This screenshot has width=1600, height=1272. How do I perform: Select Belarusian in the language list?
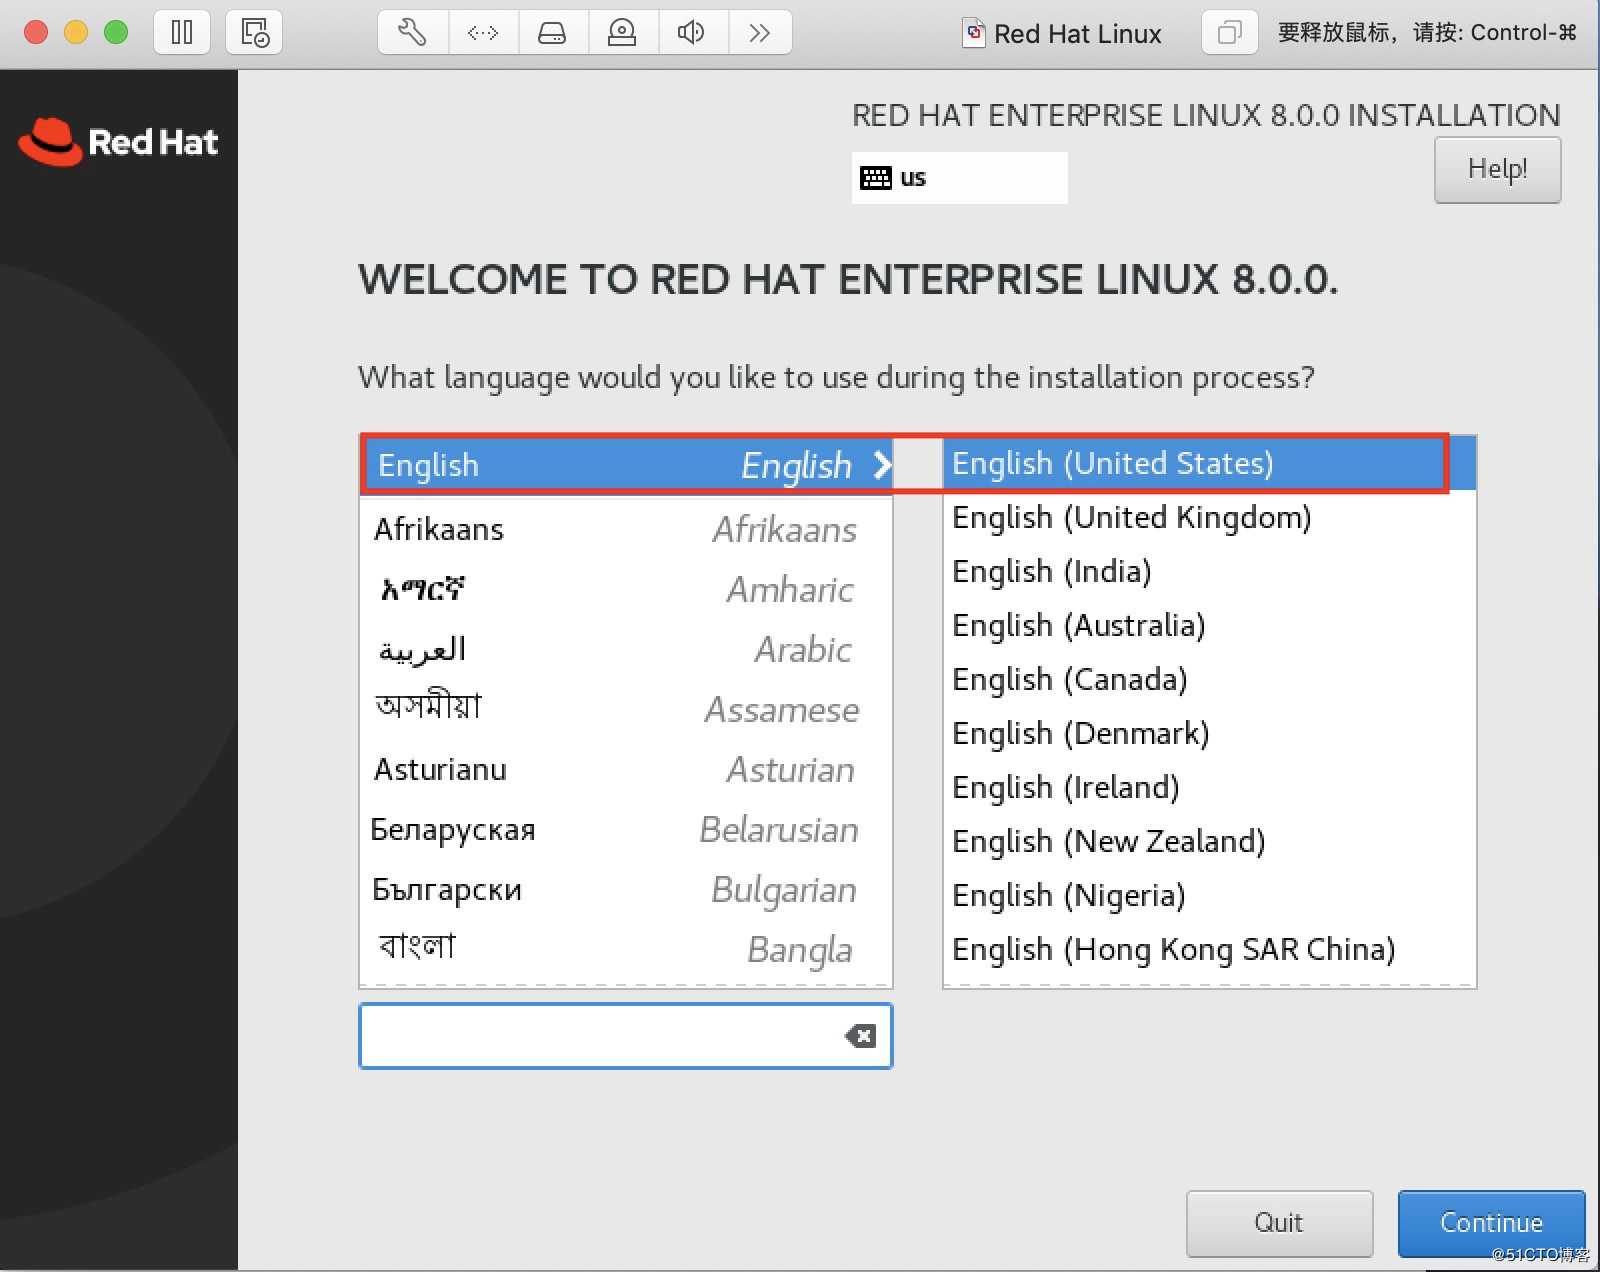(x=626, y=829)
